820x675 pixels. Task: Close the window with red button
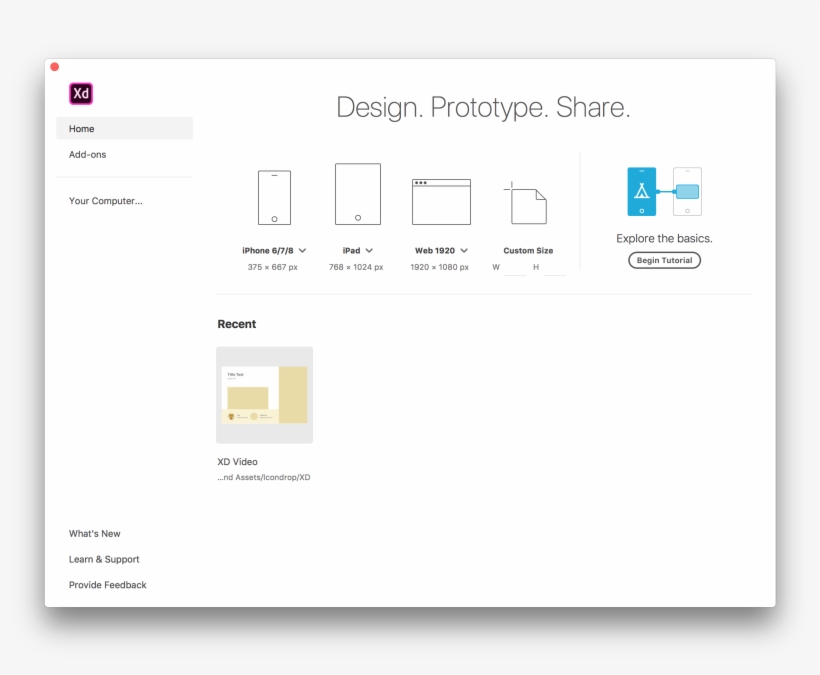(x=55, y=67)
